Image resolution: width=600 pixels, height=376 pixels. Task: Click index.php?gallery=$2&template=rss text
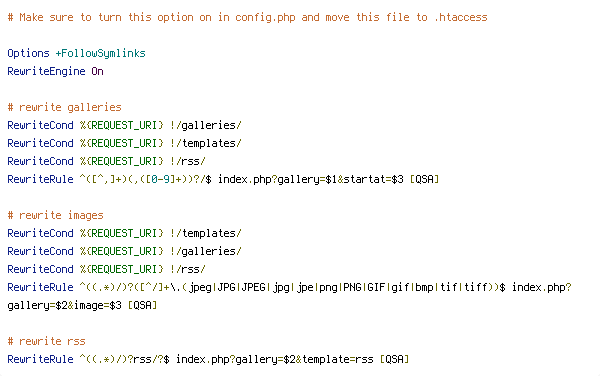[x=275, y=359]
